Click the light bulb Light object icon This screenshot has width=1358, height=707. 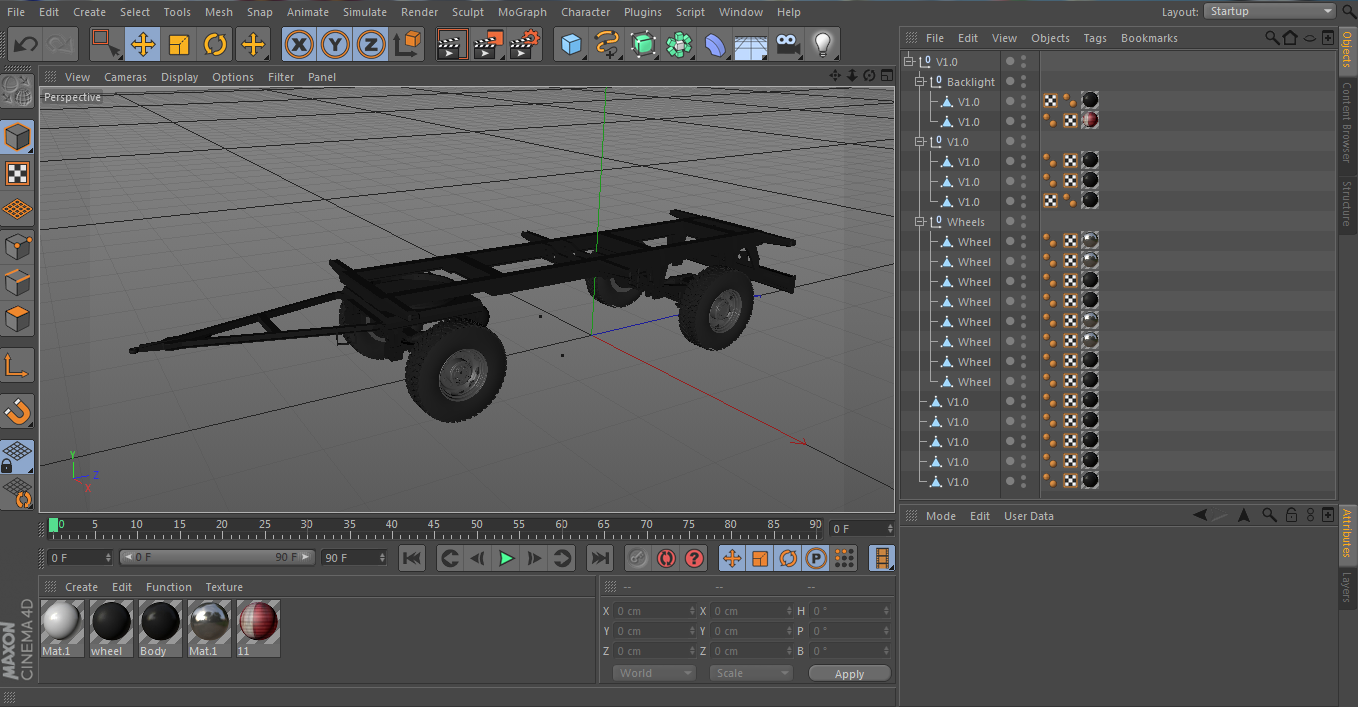tap(822, 44)
